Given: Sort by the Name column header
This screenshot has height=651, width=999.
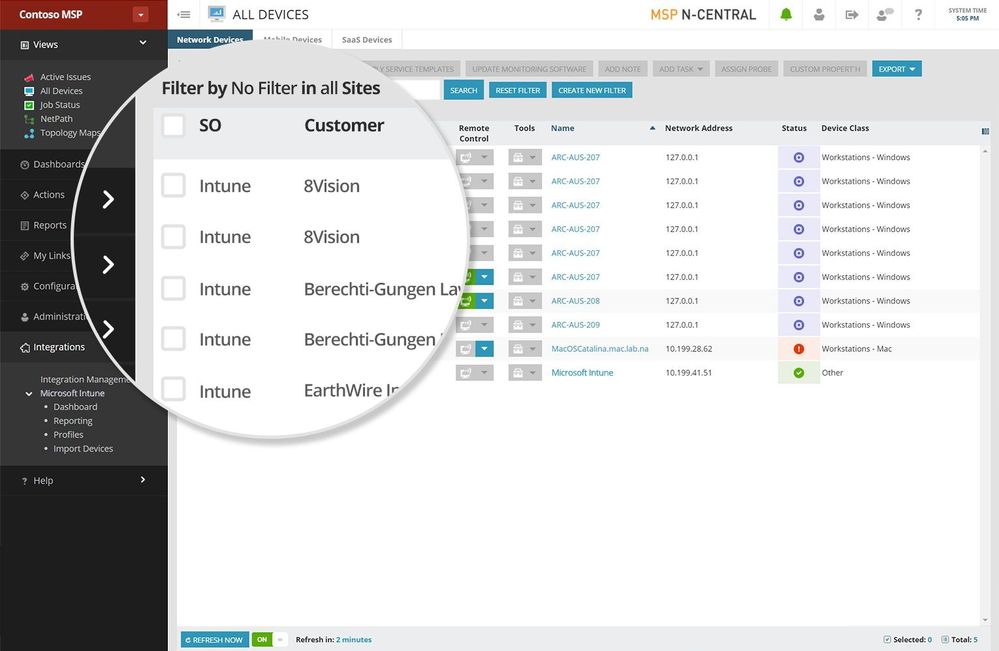Looking at the screenshot, I should coord(563,128).
